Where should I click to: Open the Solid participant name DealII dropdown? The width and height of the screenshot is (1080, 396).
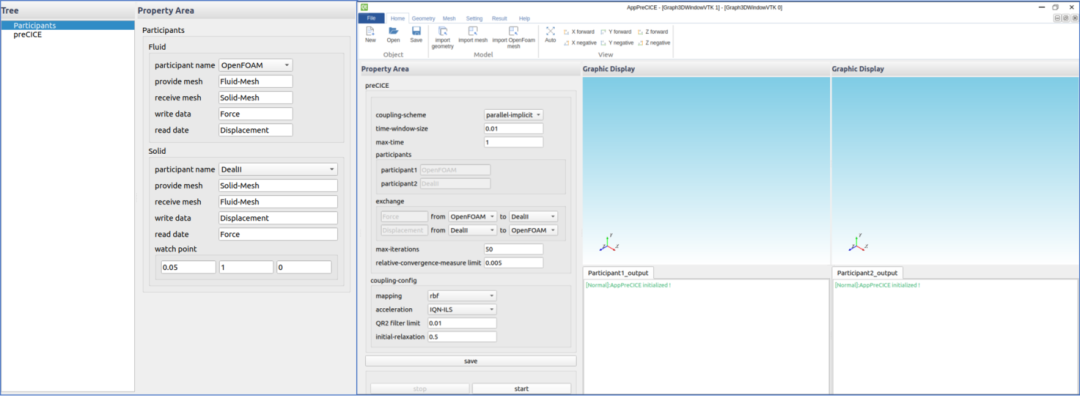click(278, 169)
